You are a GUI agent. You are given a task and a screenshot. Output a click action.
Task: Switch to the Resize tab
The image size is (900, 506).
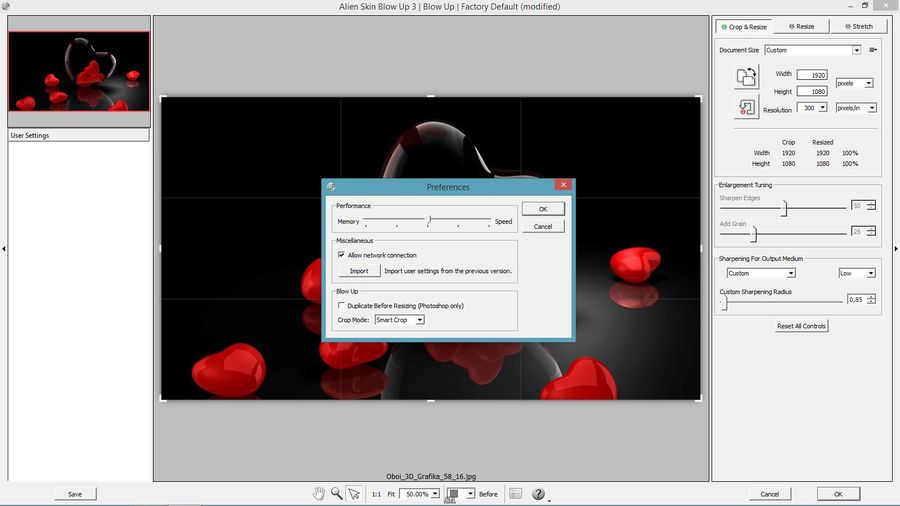coord(801,26)
